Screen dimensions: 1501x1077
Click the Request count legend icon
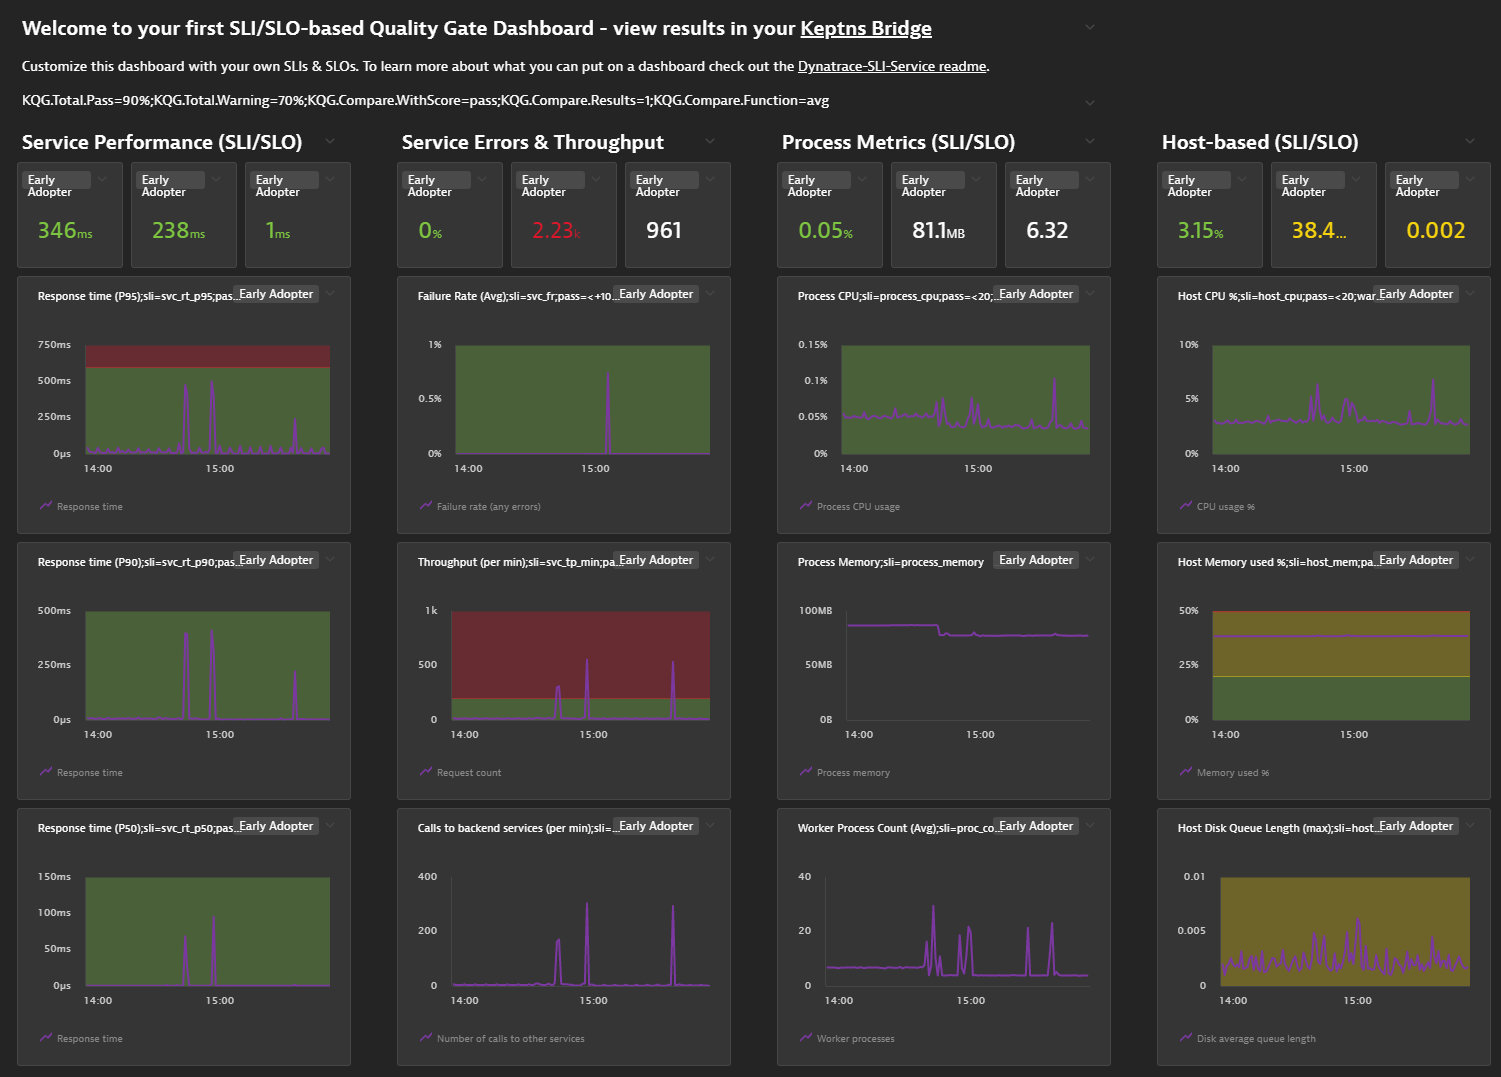[426, 772]
